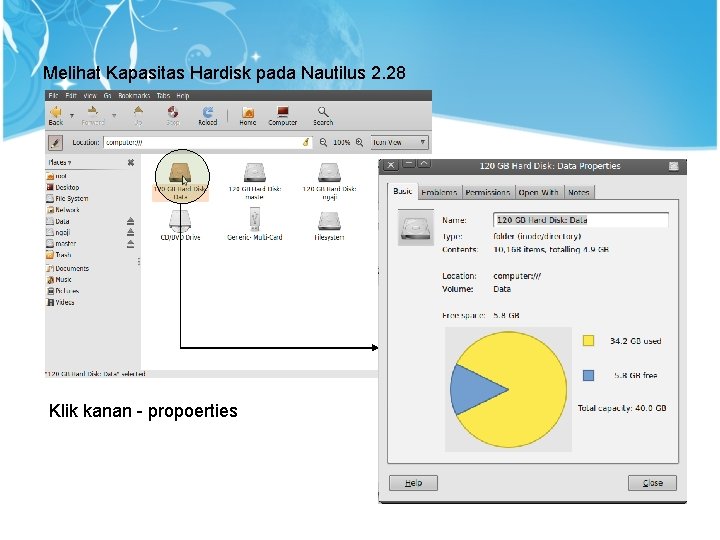Open the File menu
Image resolution: width=720 pixels, height=540 pixels.
pos(53,96)
